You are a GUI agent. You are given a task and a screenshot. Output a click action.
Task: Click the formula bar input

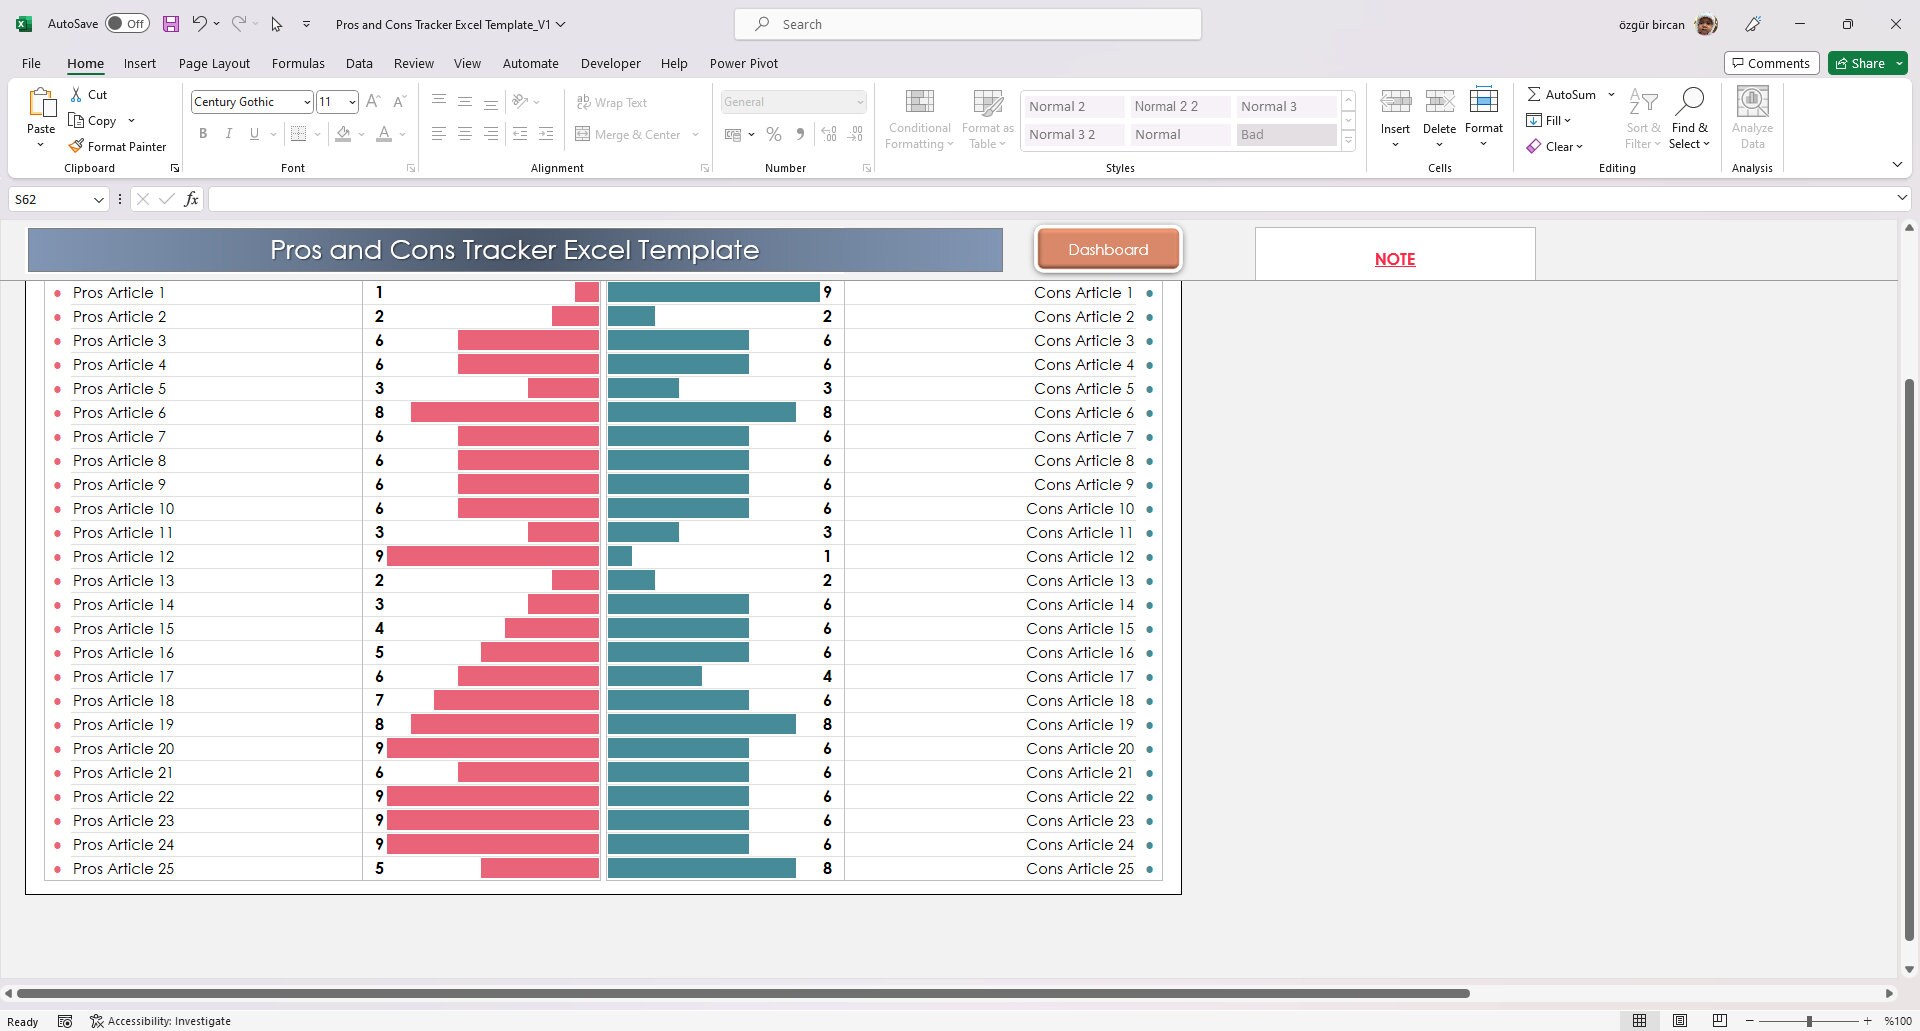click(1050, 199)
